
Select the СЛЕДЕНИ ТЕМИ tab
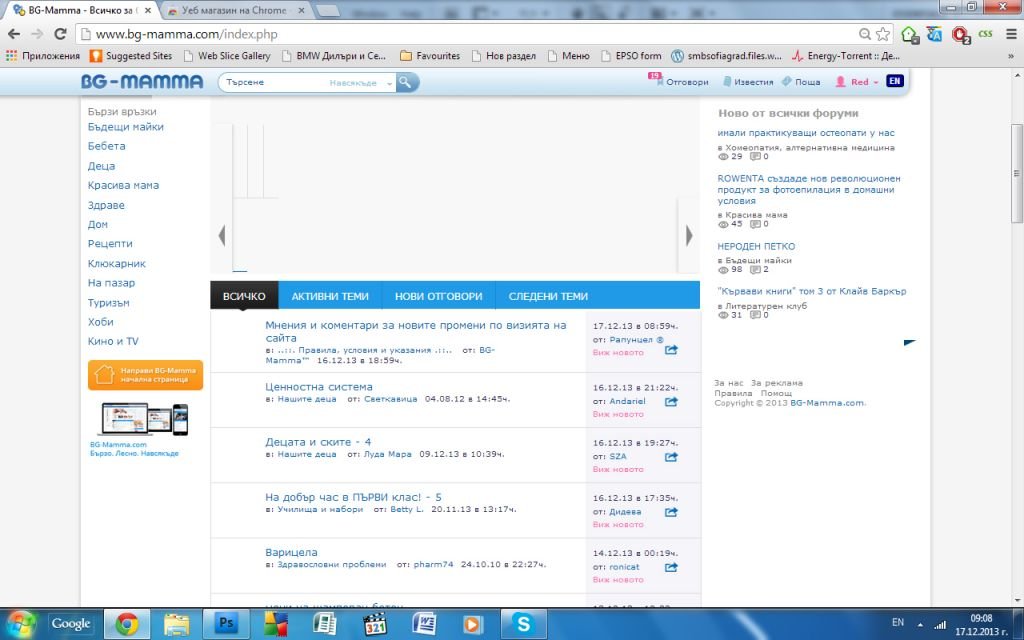click(x=548, y=296)
